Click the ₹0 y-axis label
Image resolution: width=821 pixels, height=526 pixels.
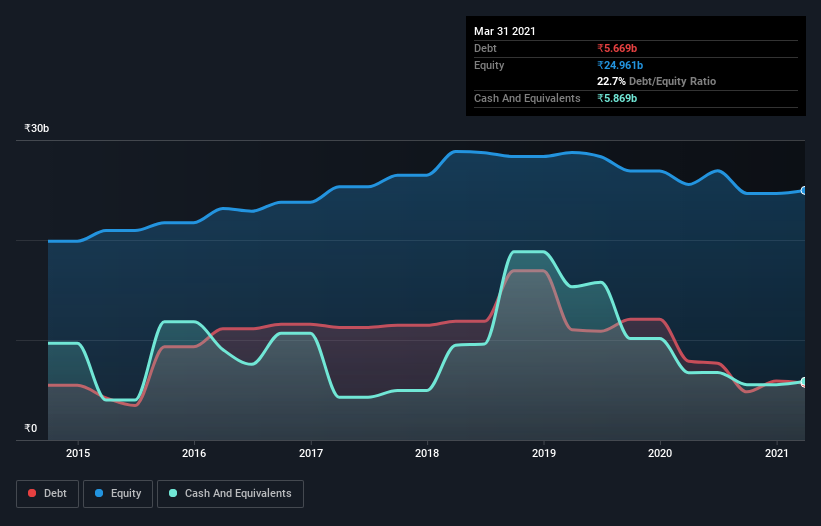pyautogui.click(x=31, y=428)
